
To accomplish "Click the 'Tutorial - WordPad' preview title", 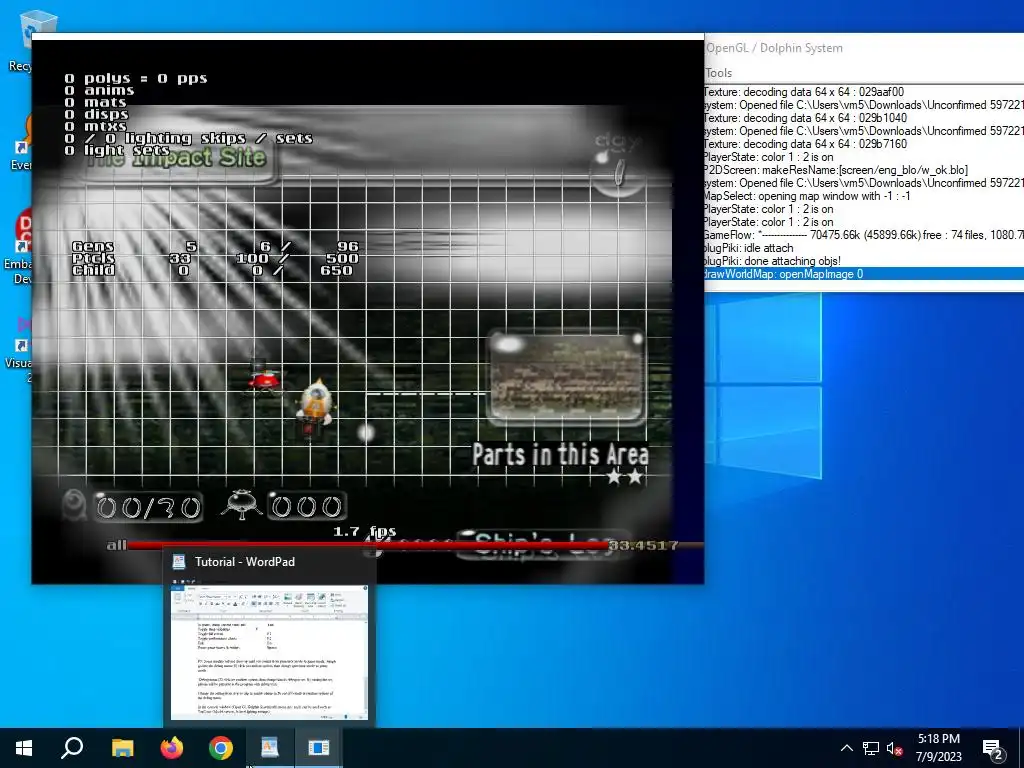I will [244, 562].
